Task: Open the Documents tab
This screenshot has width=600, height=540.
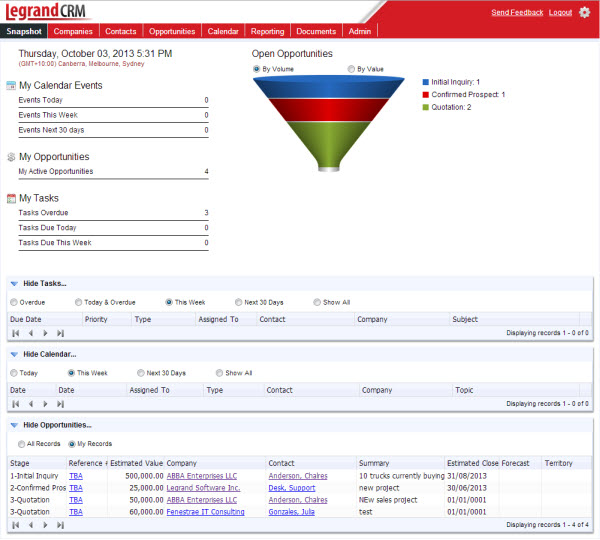Action: [316, 31]
